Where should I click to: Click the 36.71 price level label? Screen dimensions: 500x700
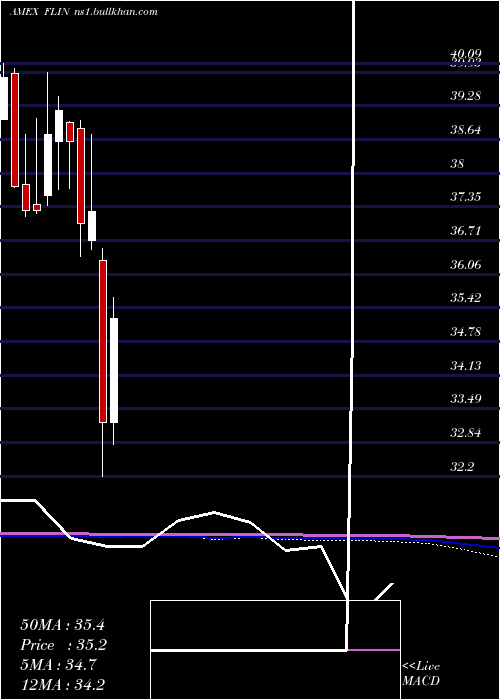pos(465,231)
